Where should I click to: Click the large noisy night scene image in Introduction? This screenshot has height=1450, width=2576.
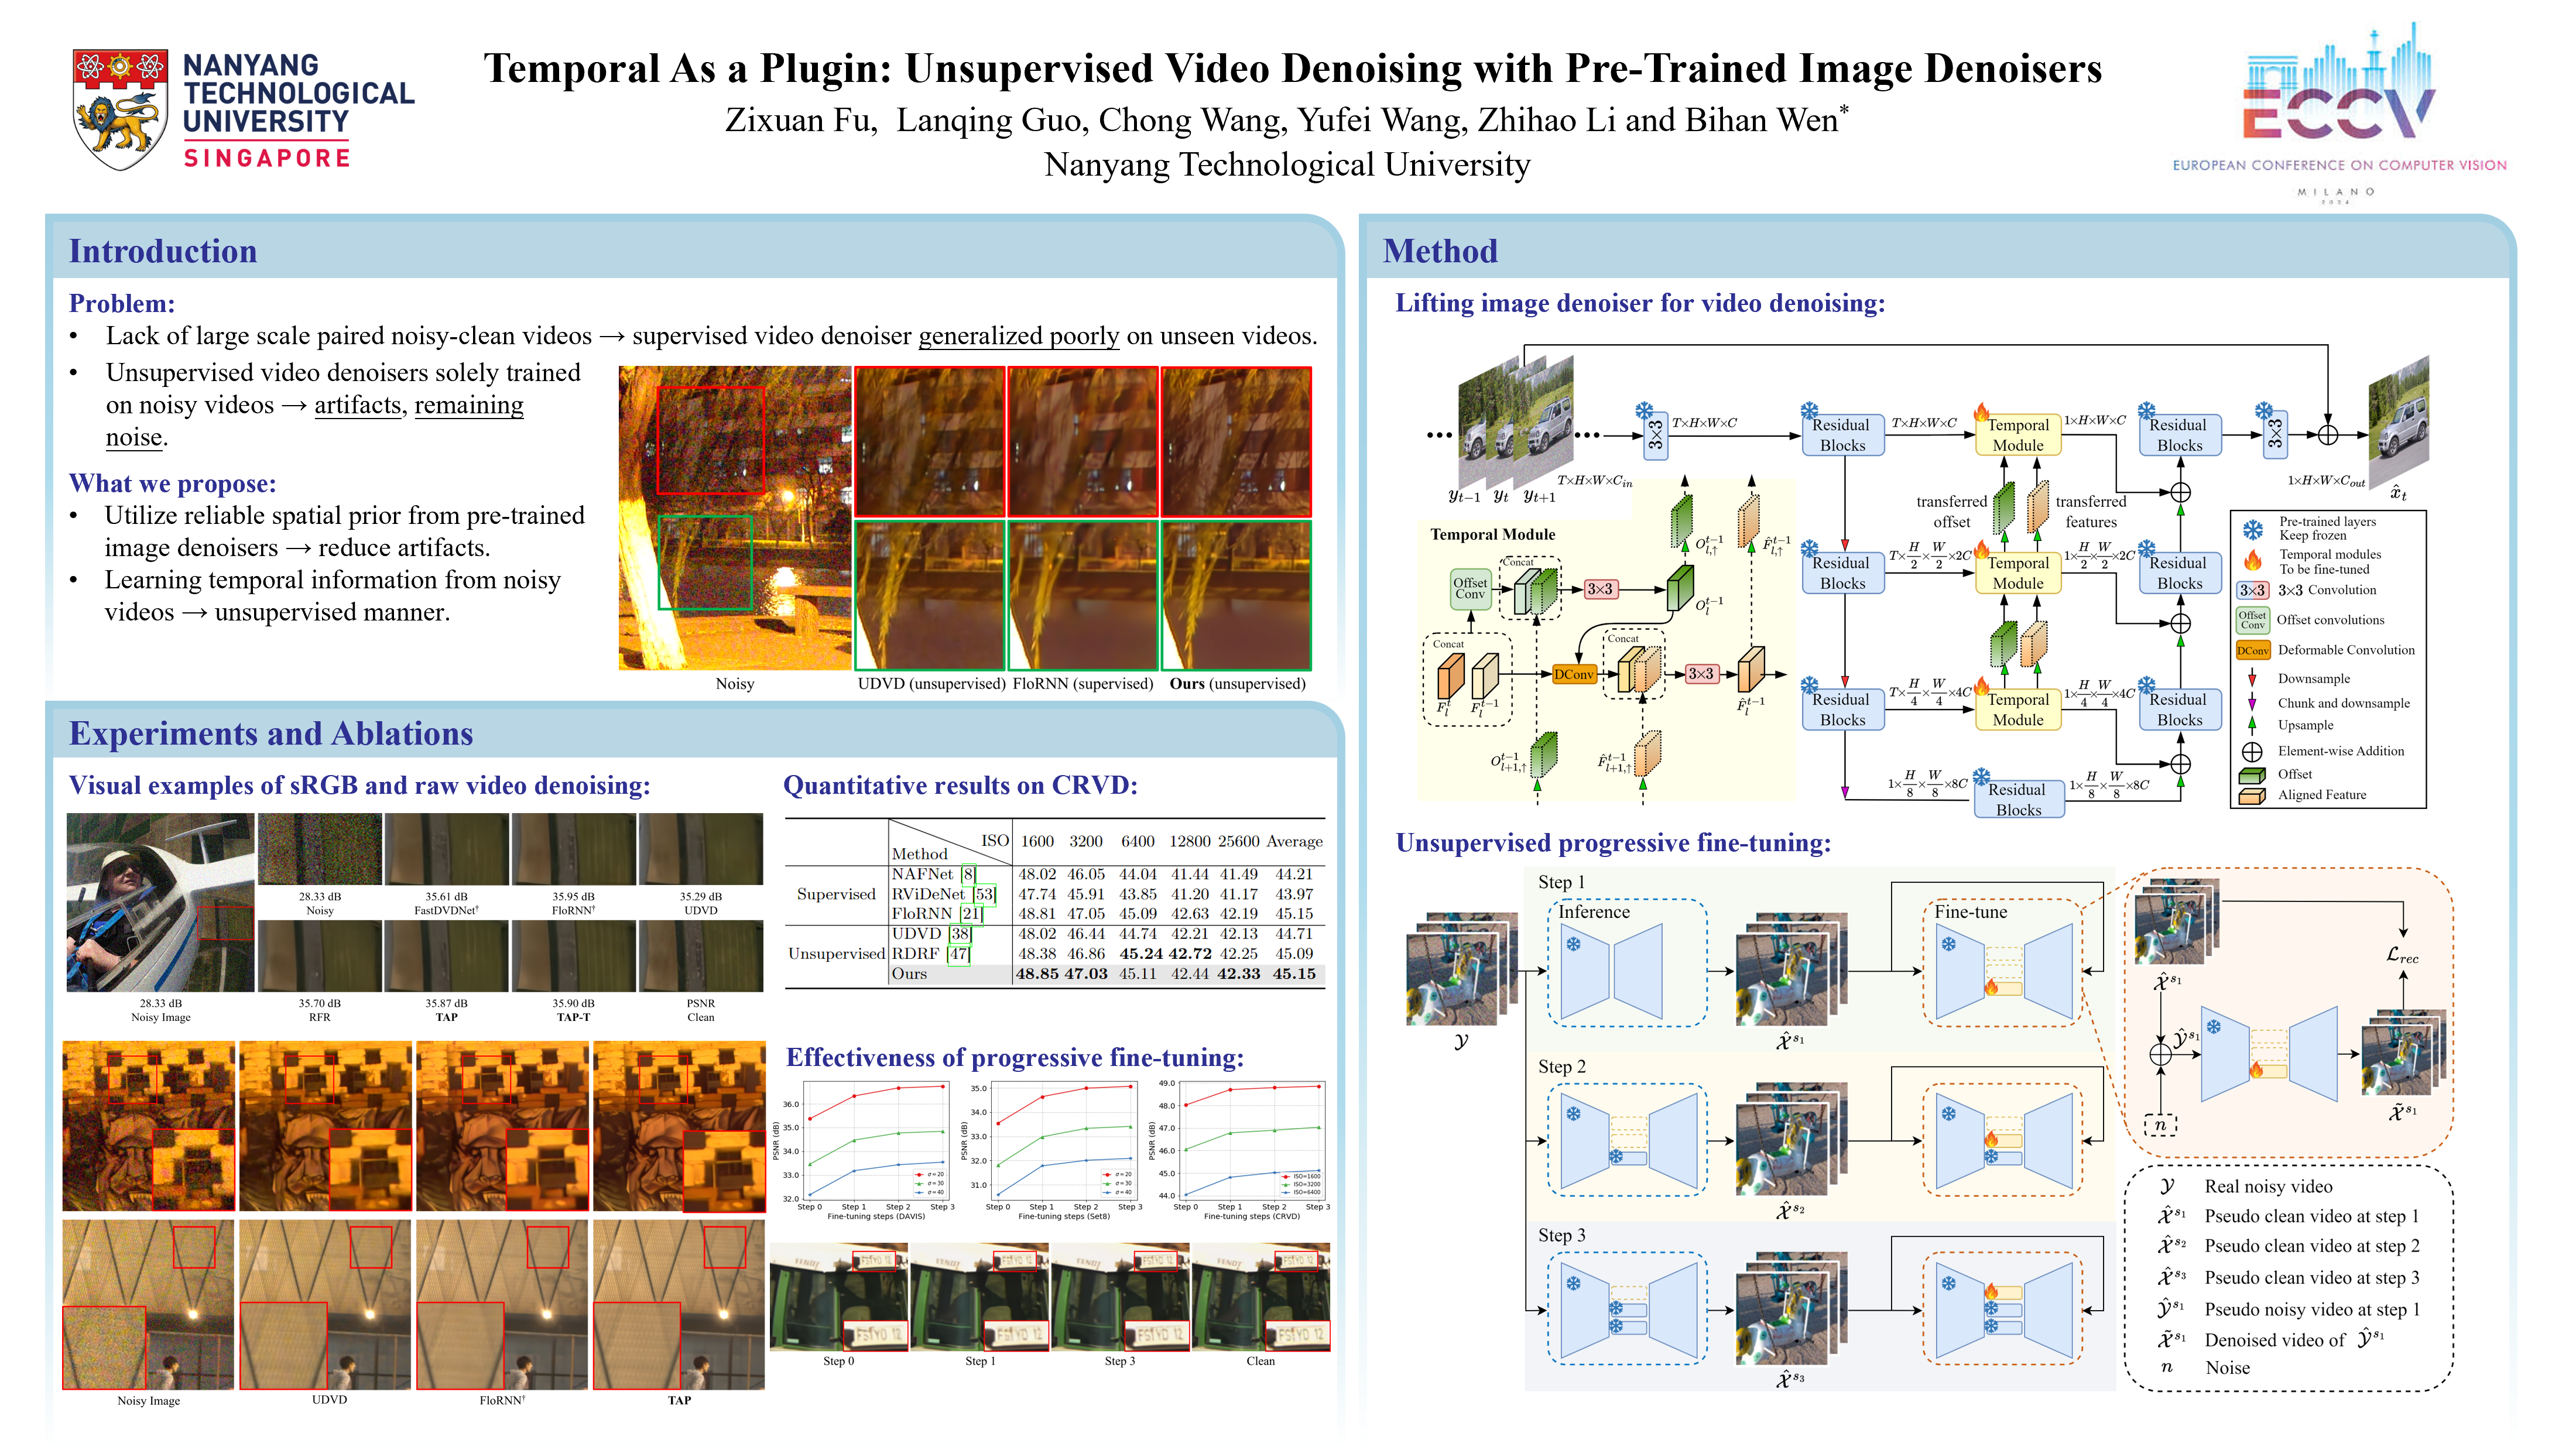click(x=735, y=518)
